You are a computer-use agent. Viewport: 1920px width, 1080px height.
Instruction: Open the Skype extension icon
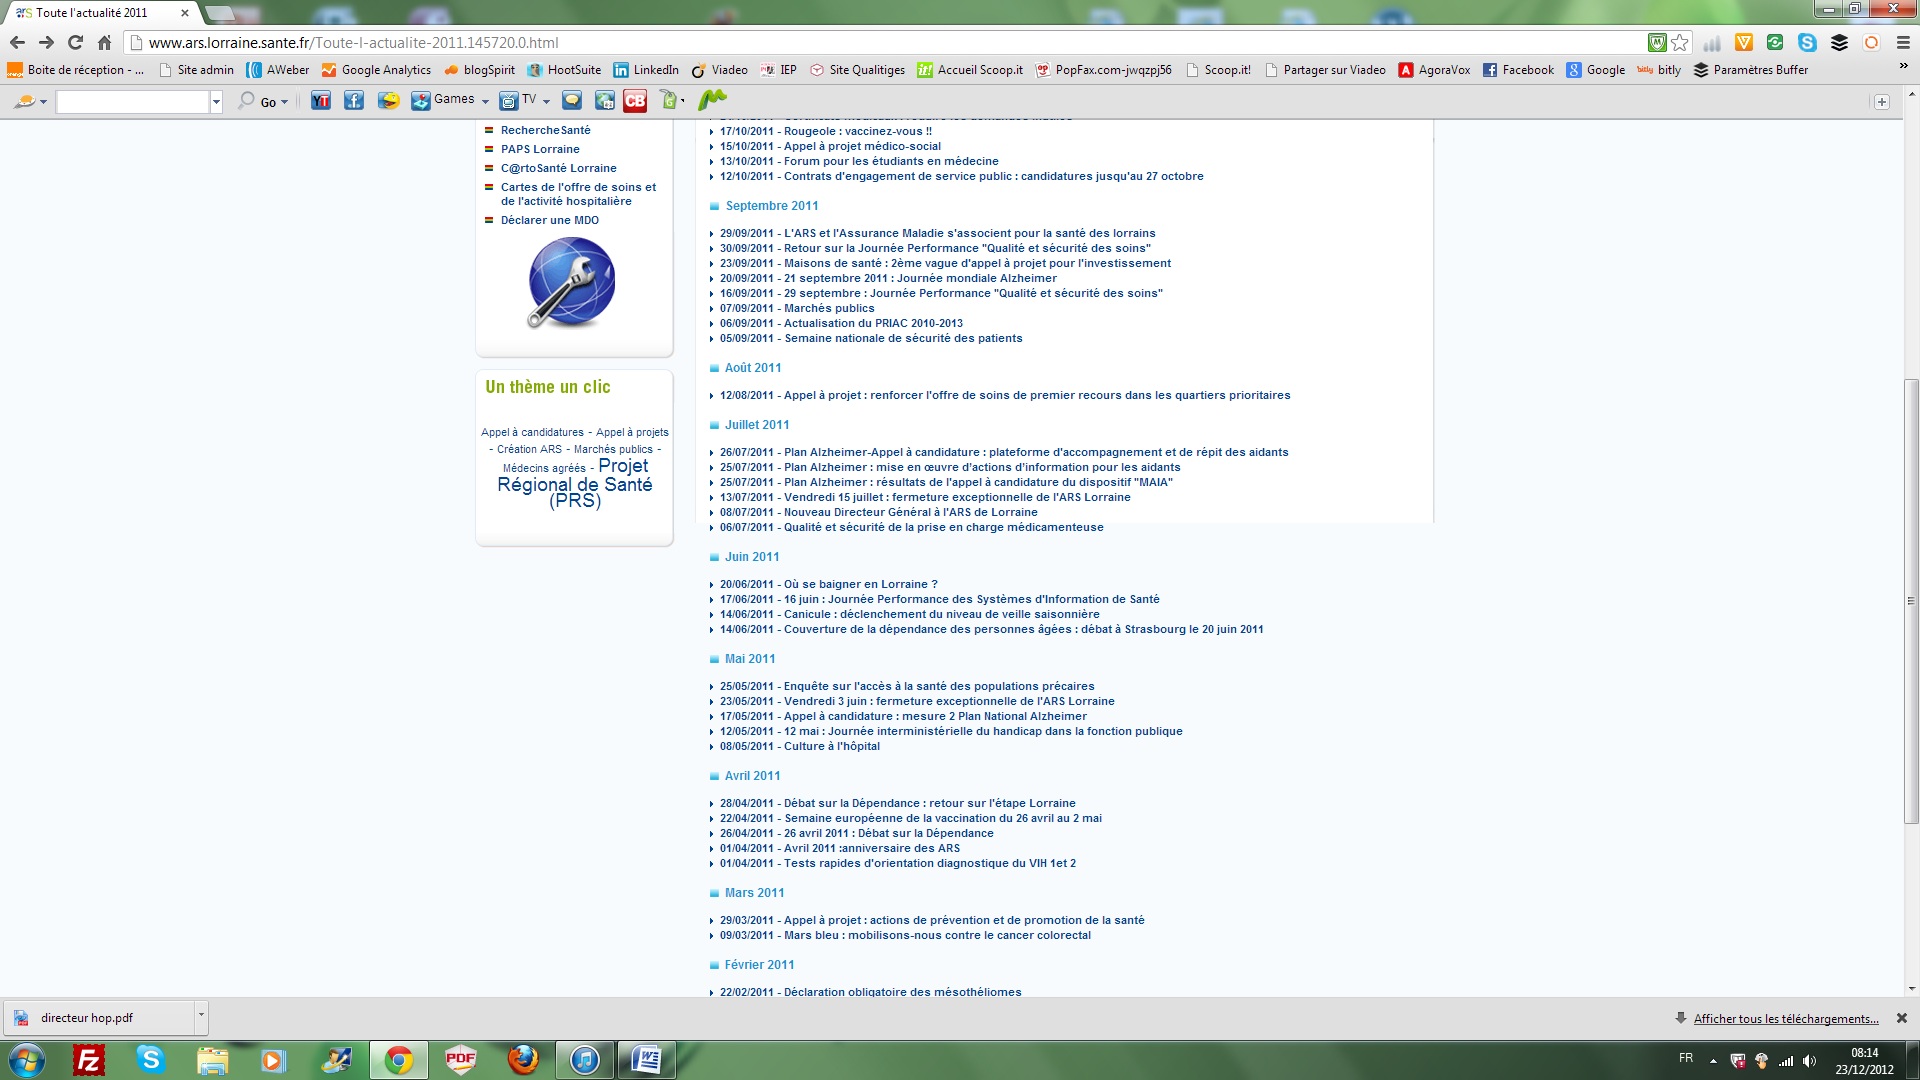[x=1807, y=43]
